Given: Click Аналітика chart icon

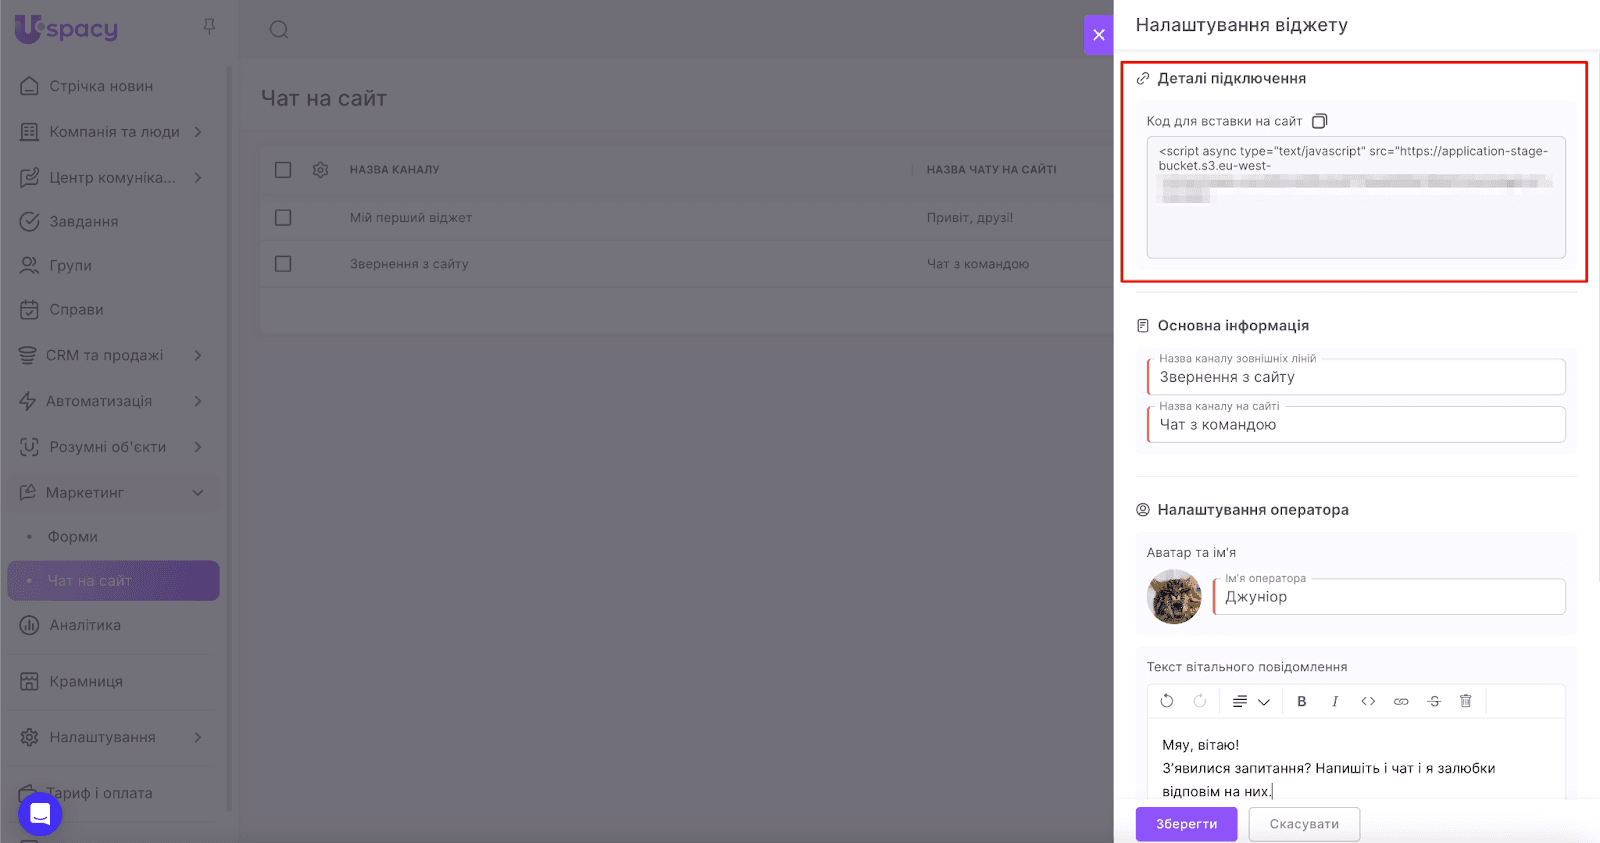Looking at the screenshot, I should click(30, 626).
